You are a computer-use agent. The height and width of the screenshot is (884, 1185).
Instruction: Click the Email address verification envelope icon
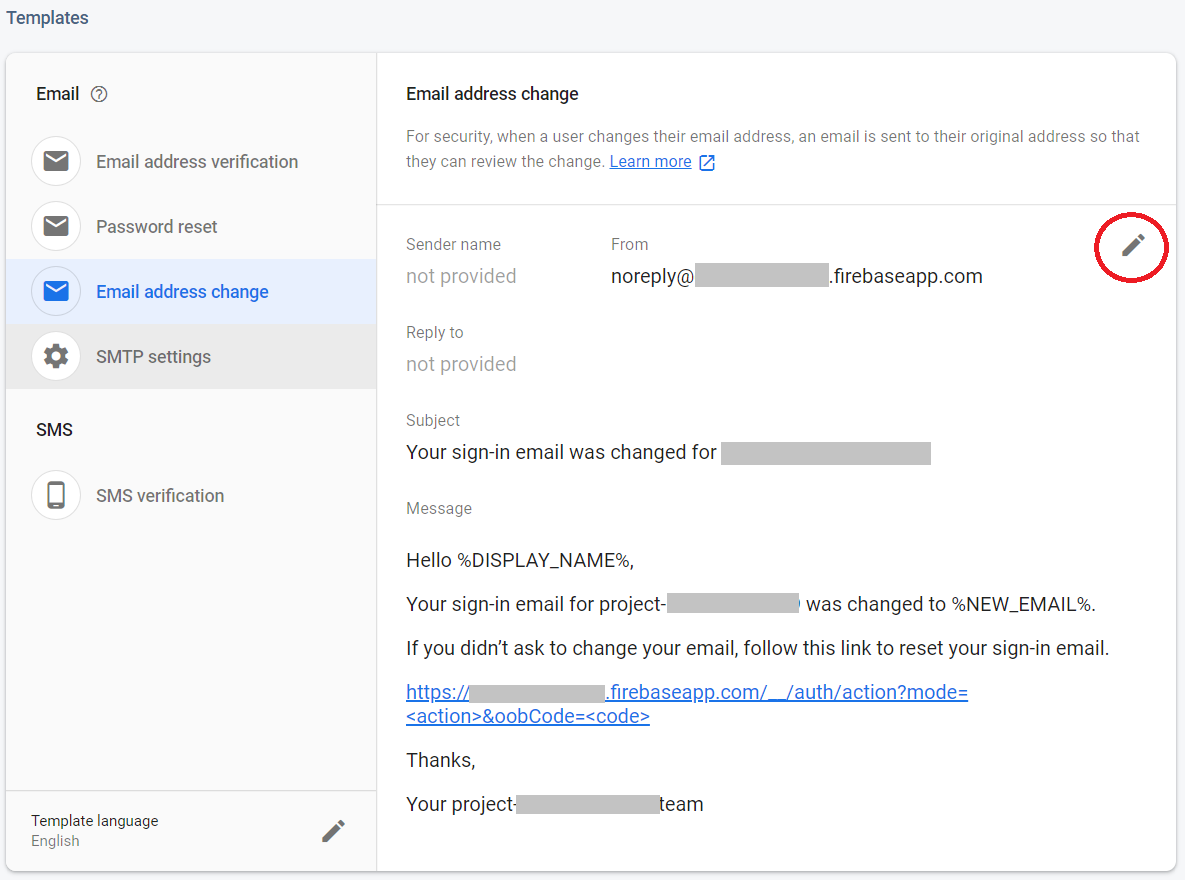[x=56, y=161]
